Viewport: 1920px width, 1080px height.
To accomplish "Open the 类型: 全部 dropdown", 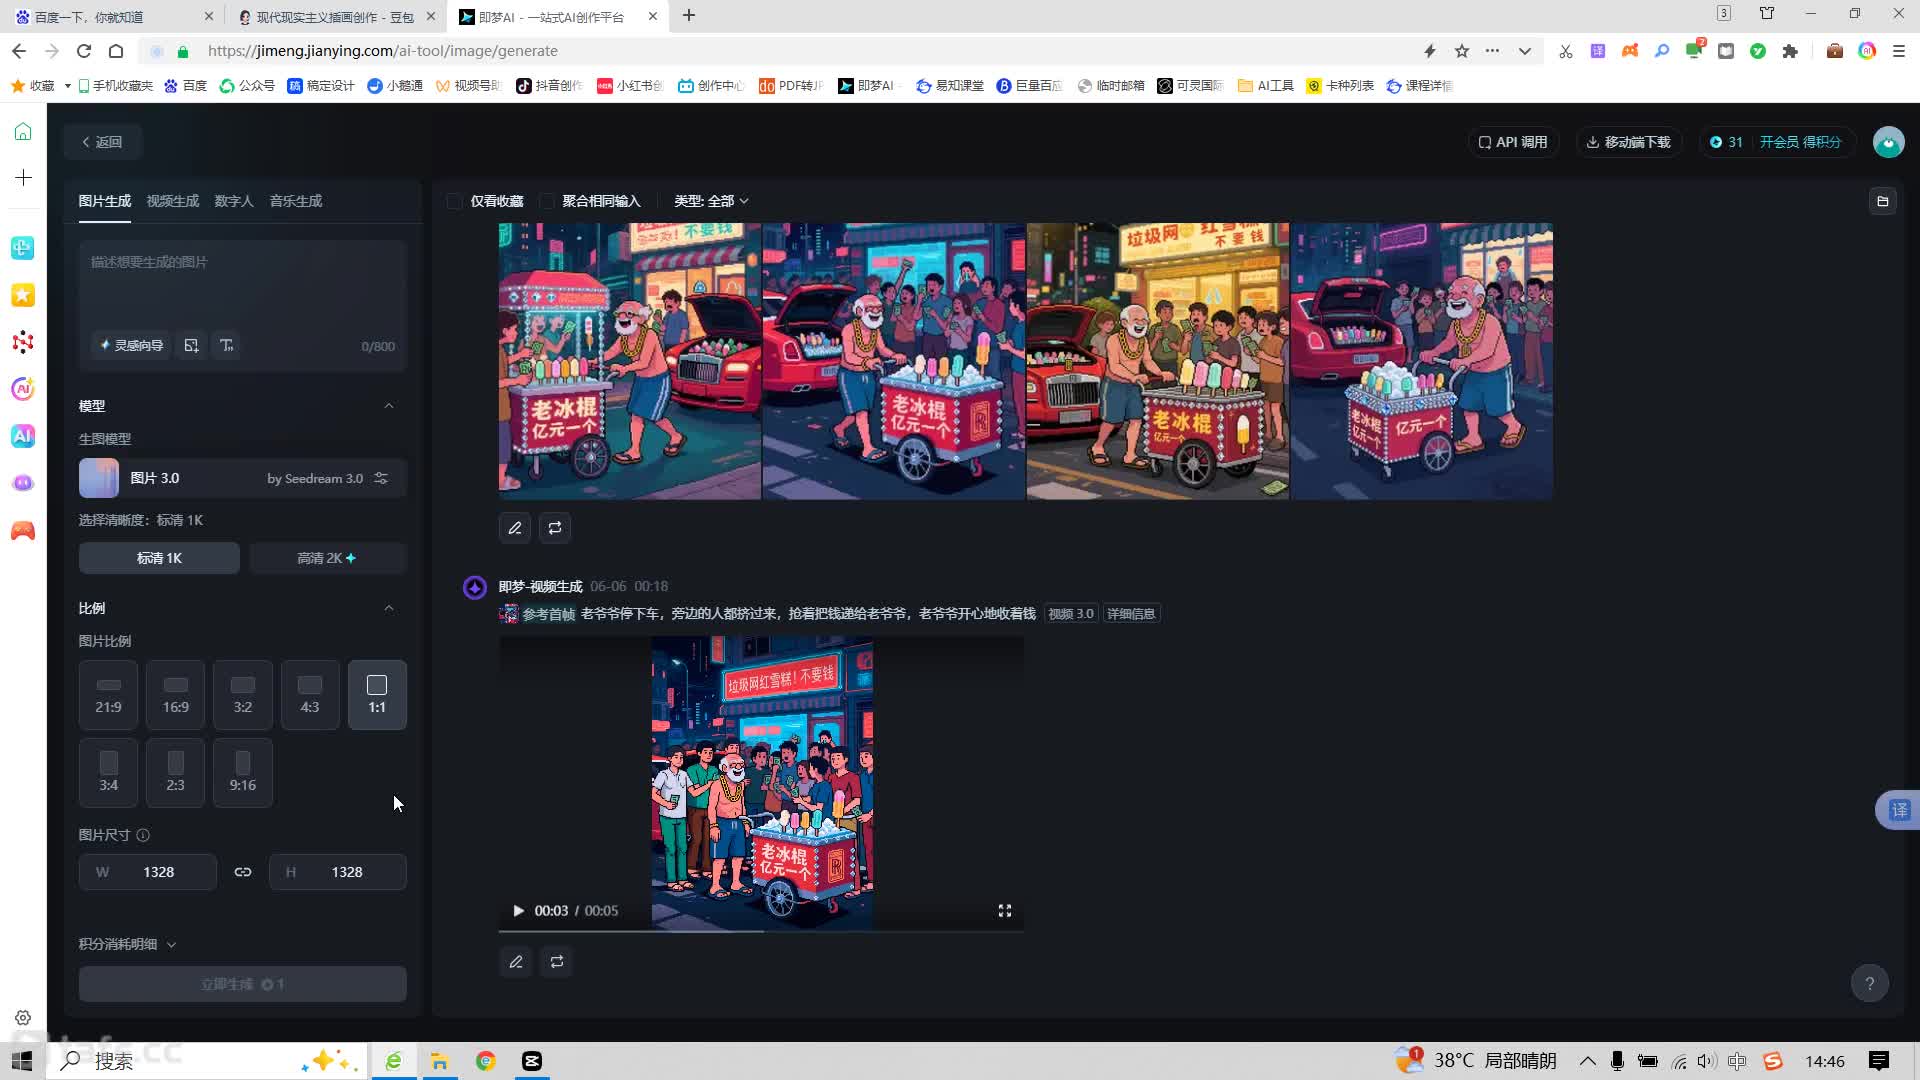I will (x=711, y=201).
